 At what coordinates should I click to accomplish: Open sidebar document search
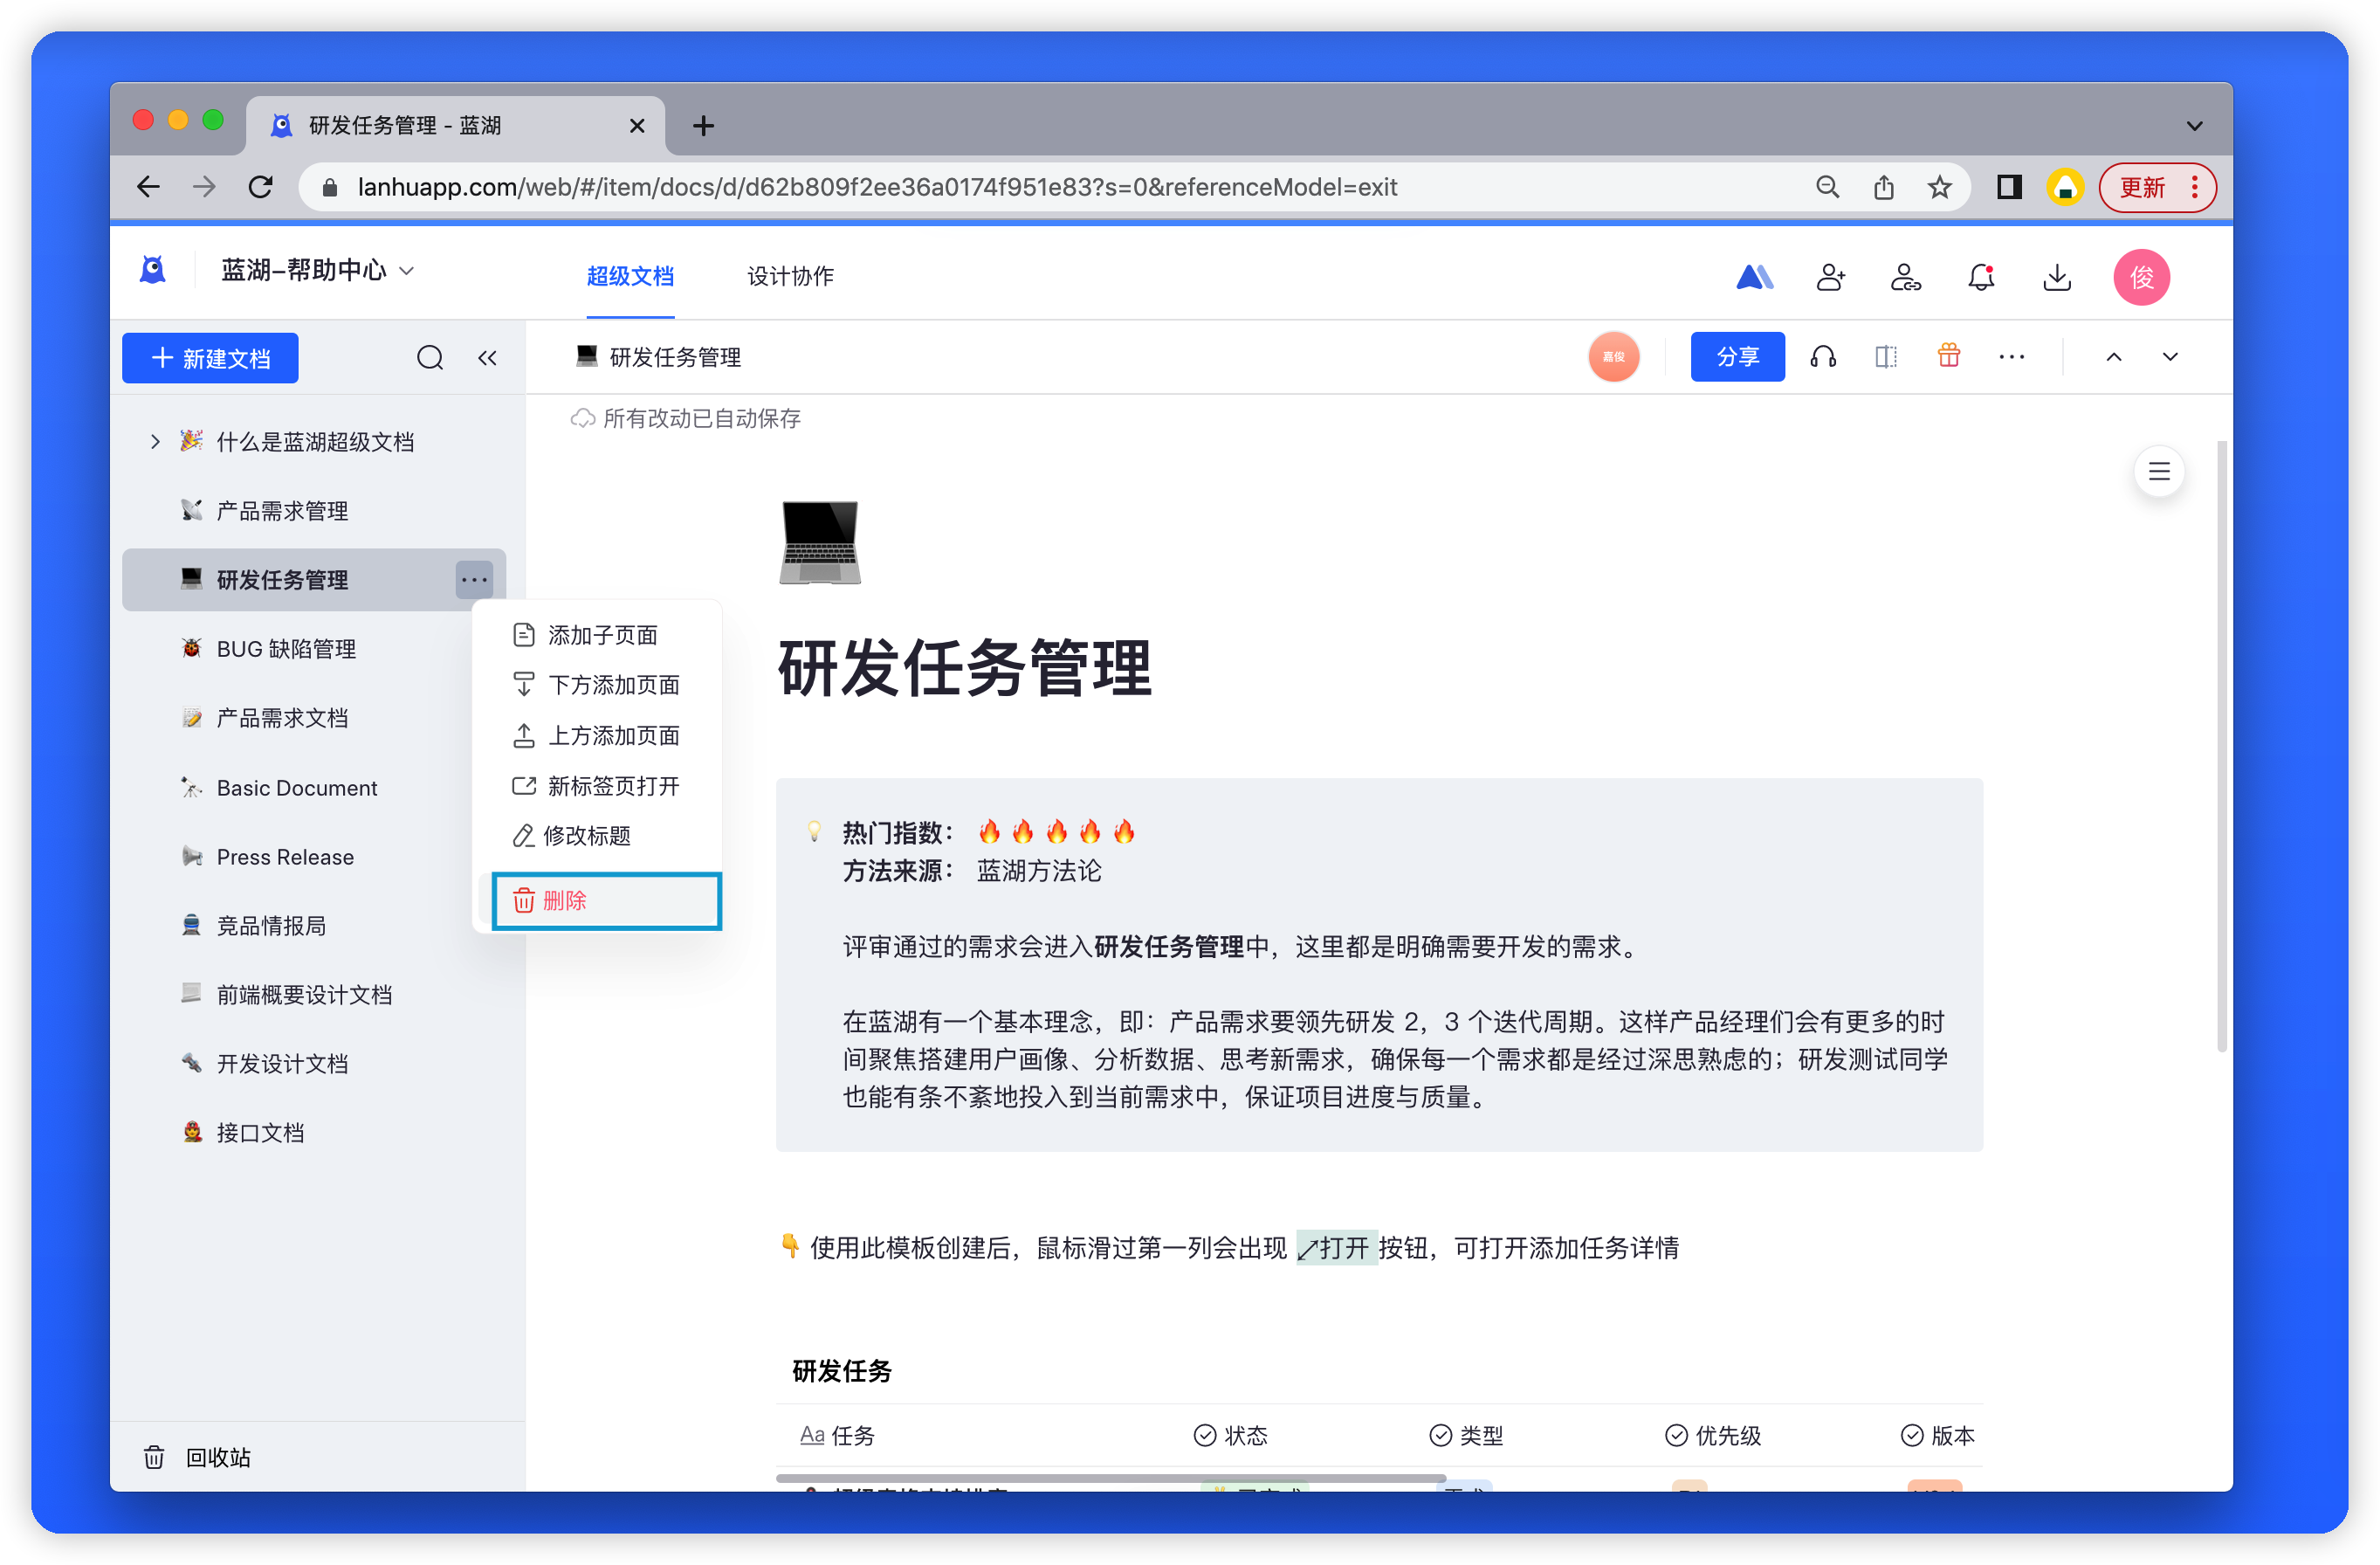[x=430, y=358]
